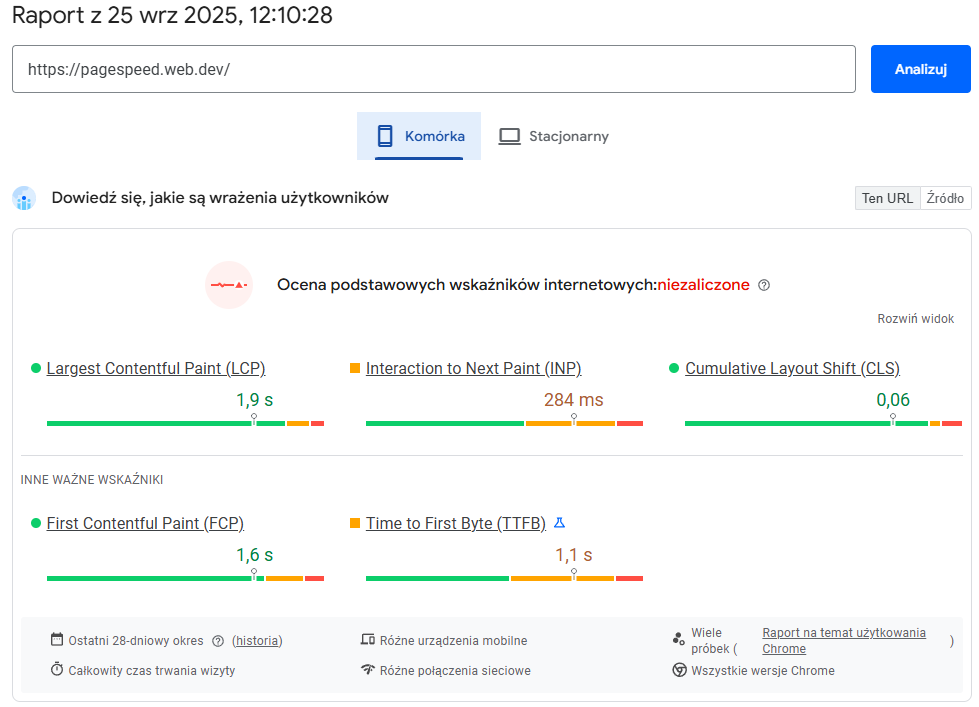Click the Wi-Fi icon next to Różne połączenia sieciowe

366,671
